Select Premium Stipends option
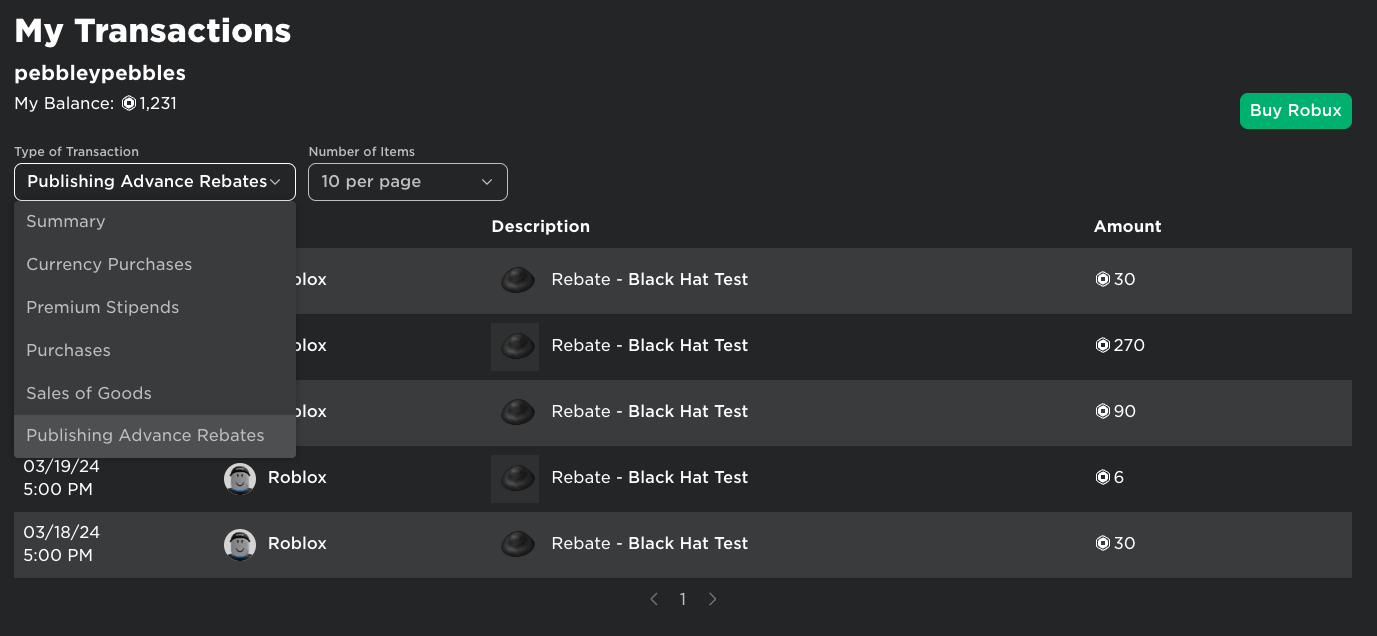1377x636 pixels. (x=103, y=308)
